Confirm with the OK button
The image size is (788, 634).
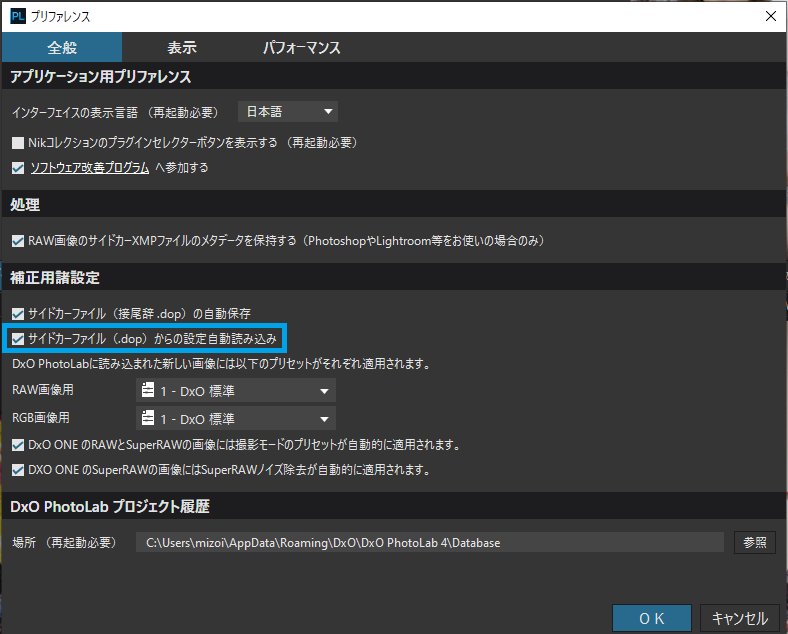pos(652,618)
